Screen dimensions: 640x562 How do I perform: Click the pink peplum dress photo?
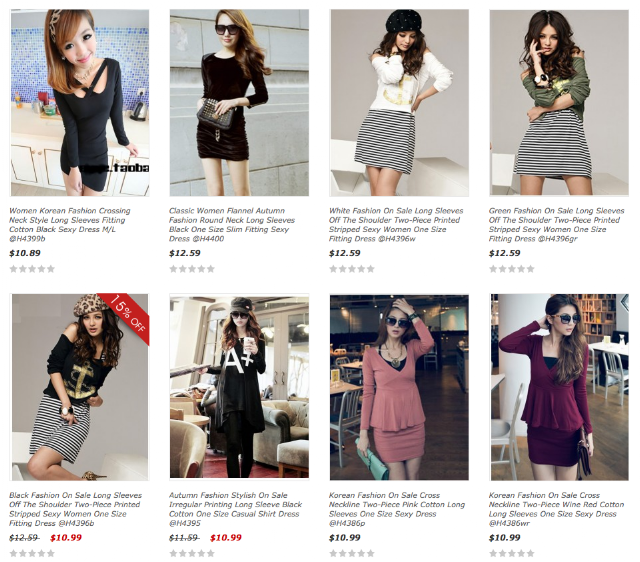399,387
